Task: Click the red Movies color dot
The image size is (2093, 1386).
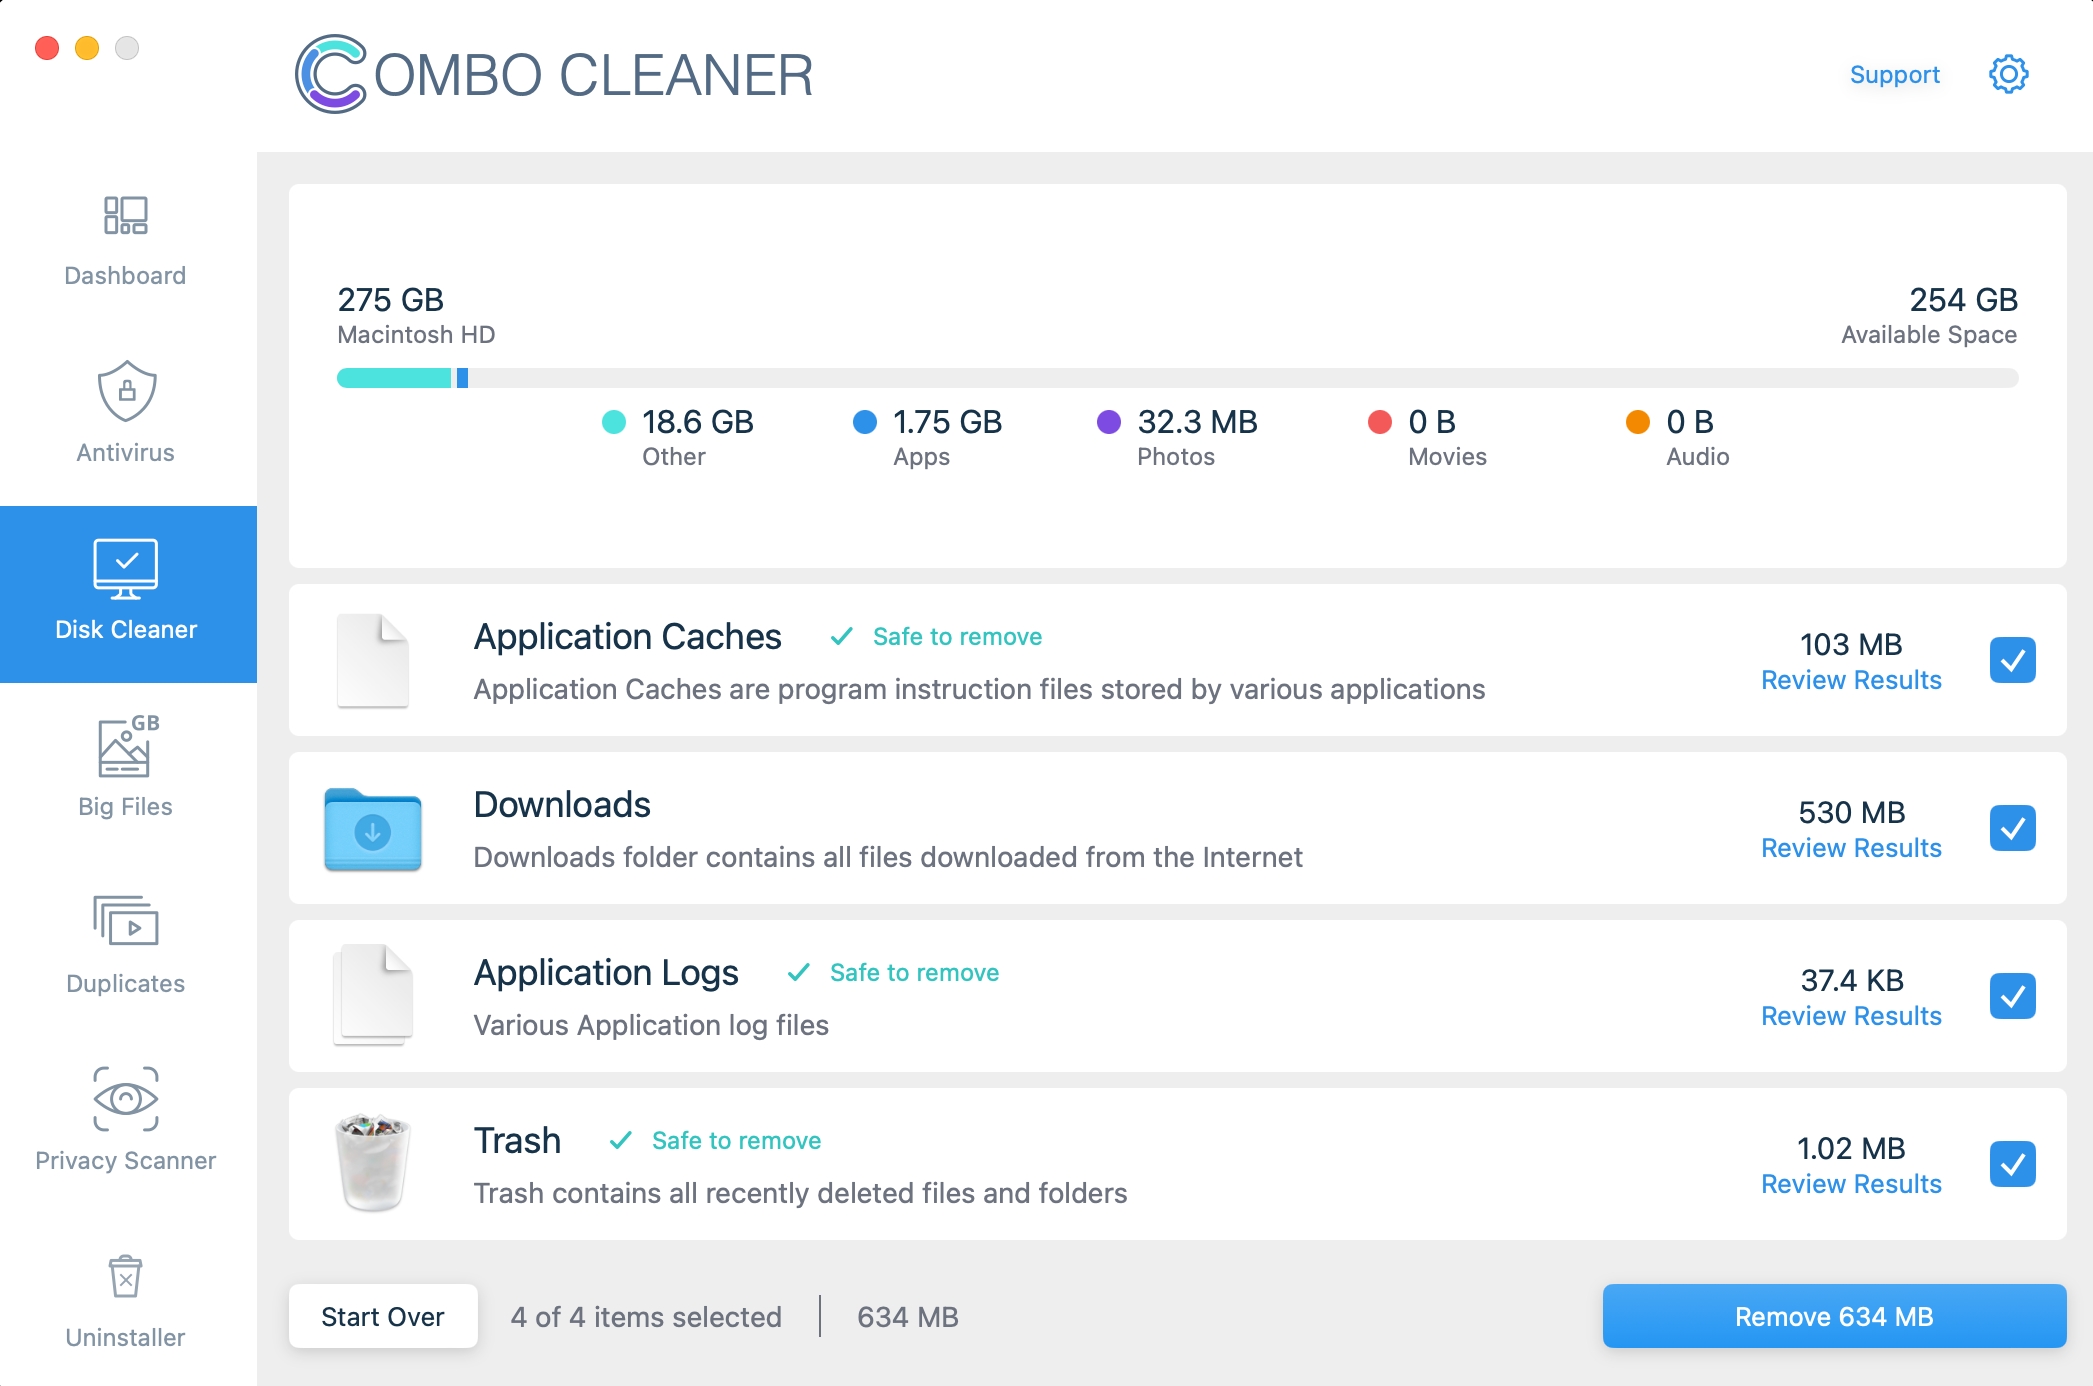Action: (x=1380, y=422)
